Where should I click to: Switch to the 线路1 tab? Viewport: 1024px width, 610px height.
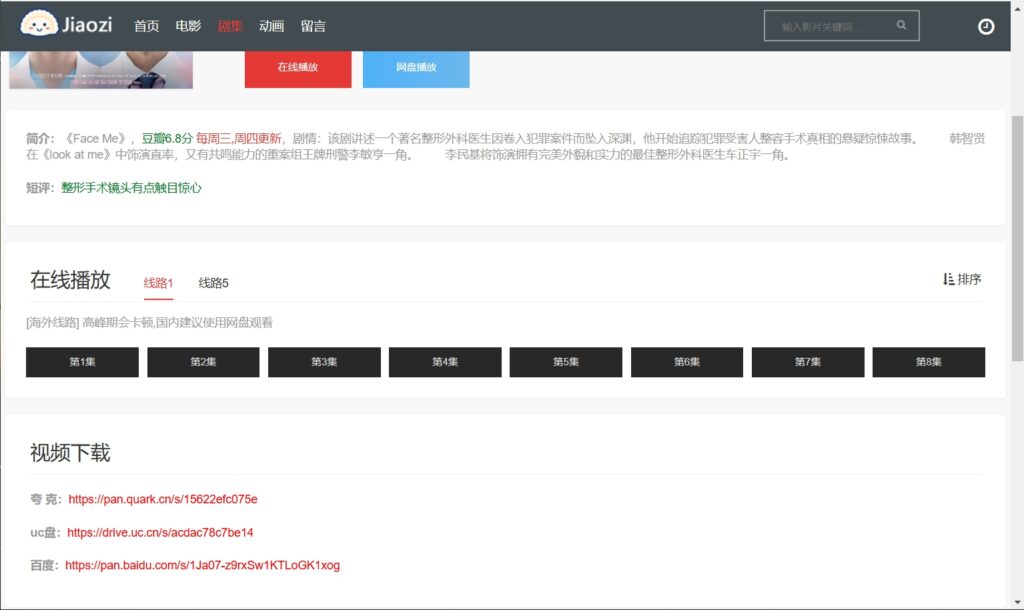(158, 283)
